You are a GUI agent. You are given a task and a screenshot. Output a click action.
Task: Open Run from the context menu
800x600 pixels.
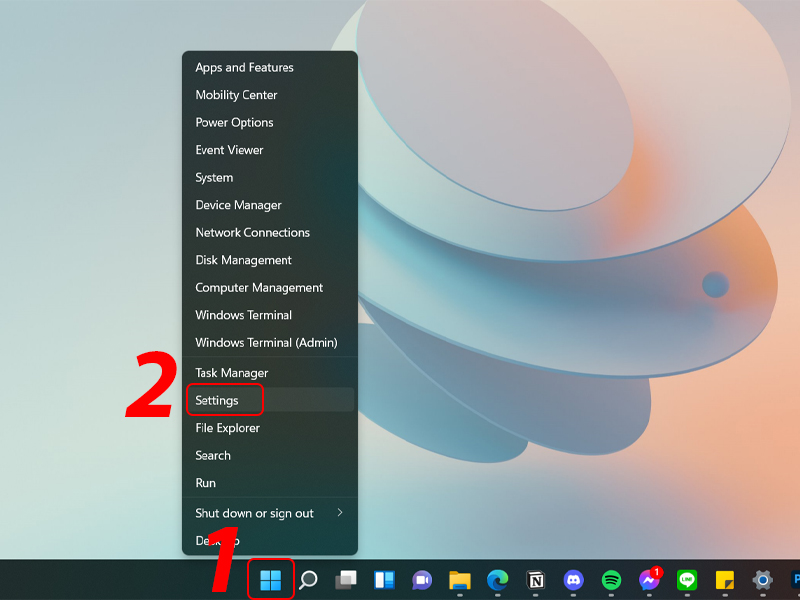pyautogui.click(x=269, y=483)
